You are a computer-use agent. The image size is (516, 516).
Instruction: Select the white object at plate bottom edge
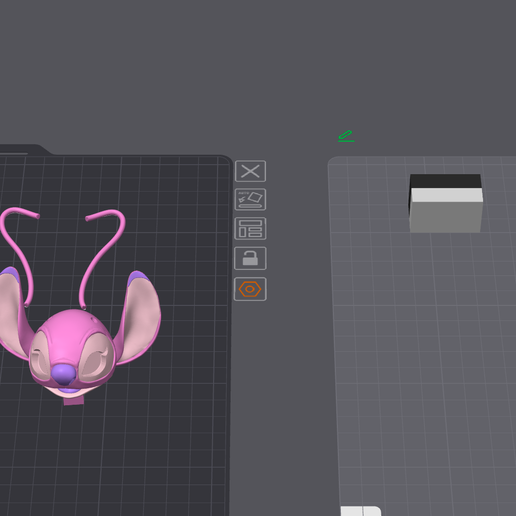click(x=361, y=511)
